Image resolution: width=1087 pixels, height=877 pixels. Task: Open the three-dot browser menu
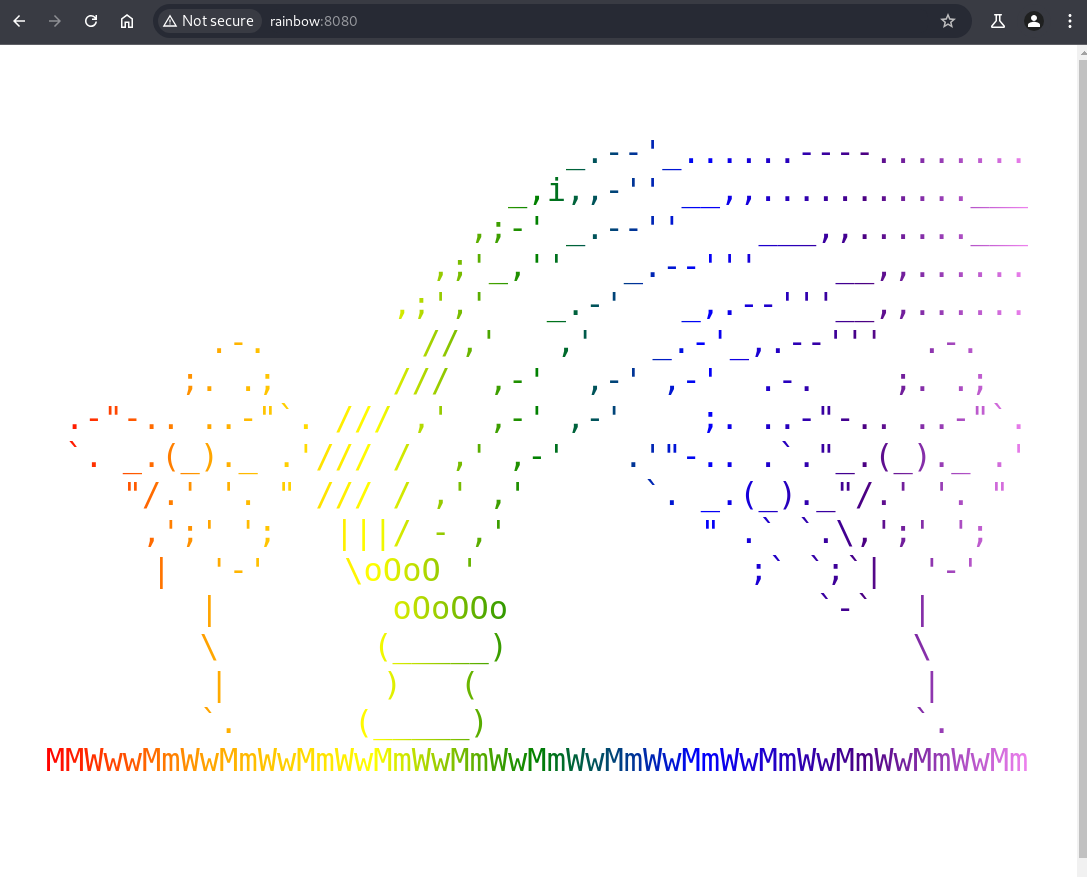click(1070, 21)
